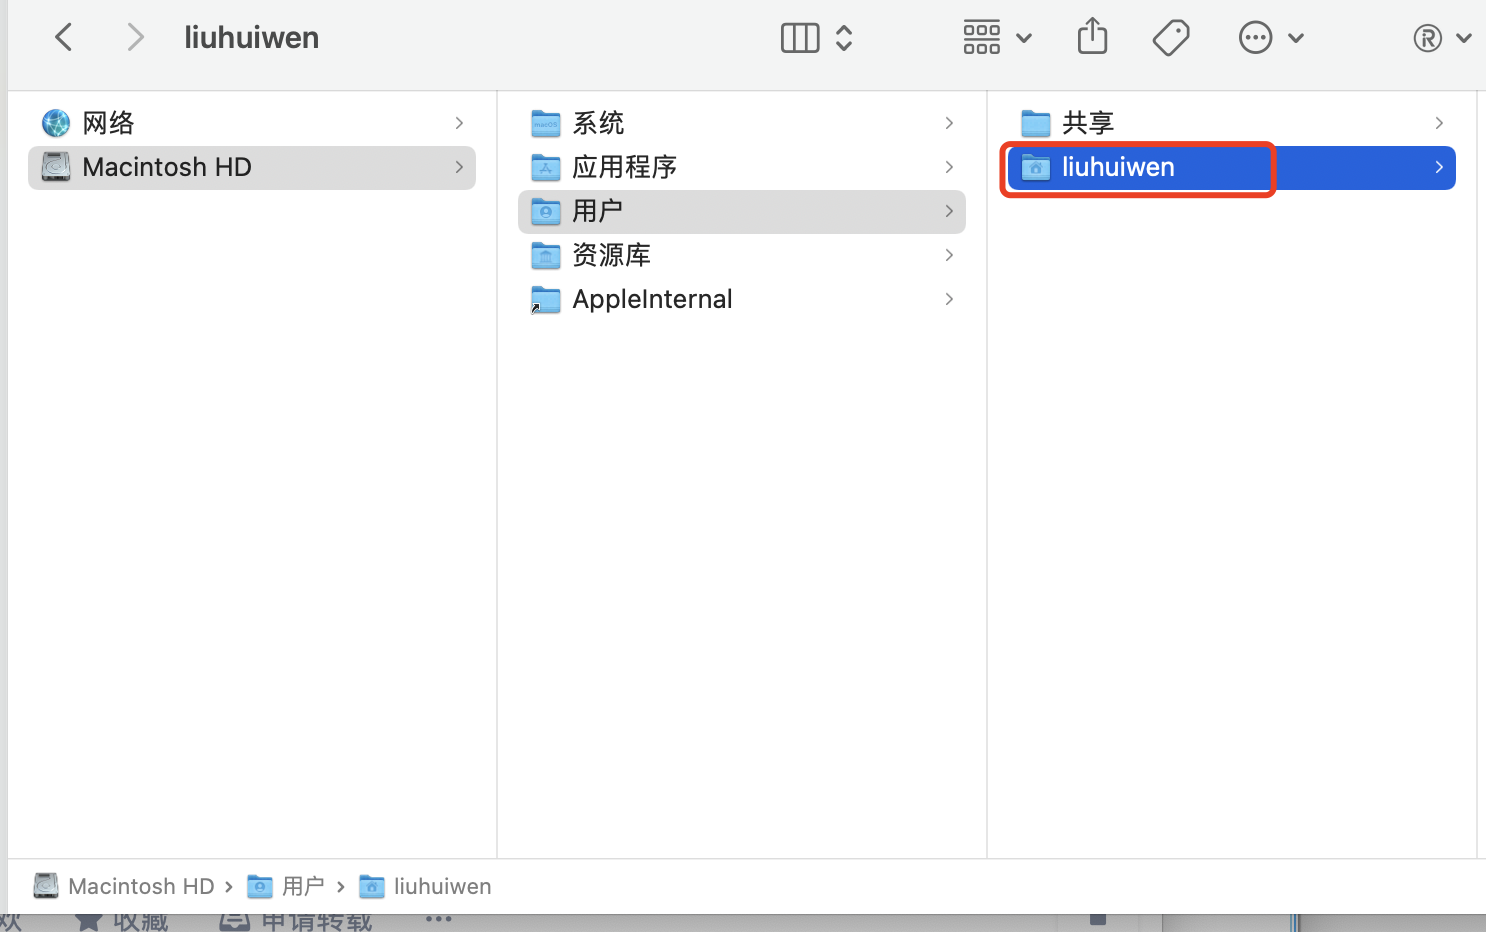Screen dimensions: 1486x932
Task: Expand 资源库 folder chevron
Action: pyautogui.click(x=949, y=255)
